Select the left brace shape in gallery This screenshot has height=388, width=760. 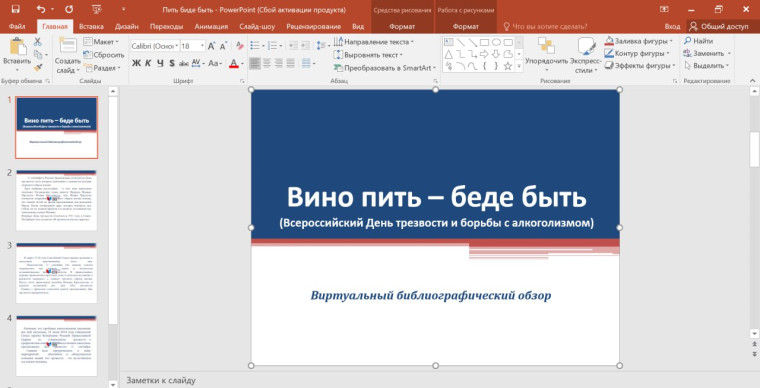[484, 66]
